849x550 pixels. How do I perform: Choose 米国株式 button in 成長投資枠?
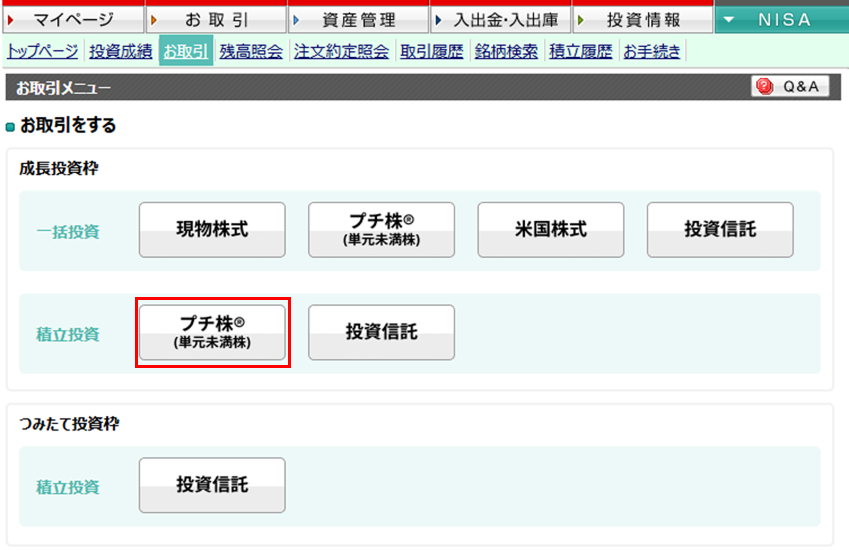click(550, 230)
